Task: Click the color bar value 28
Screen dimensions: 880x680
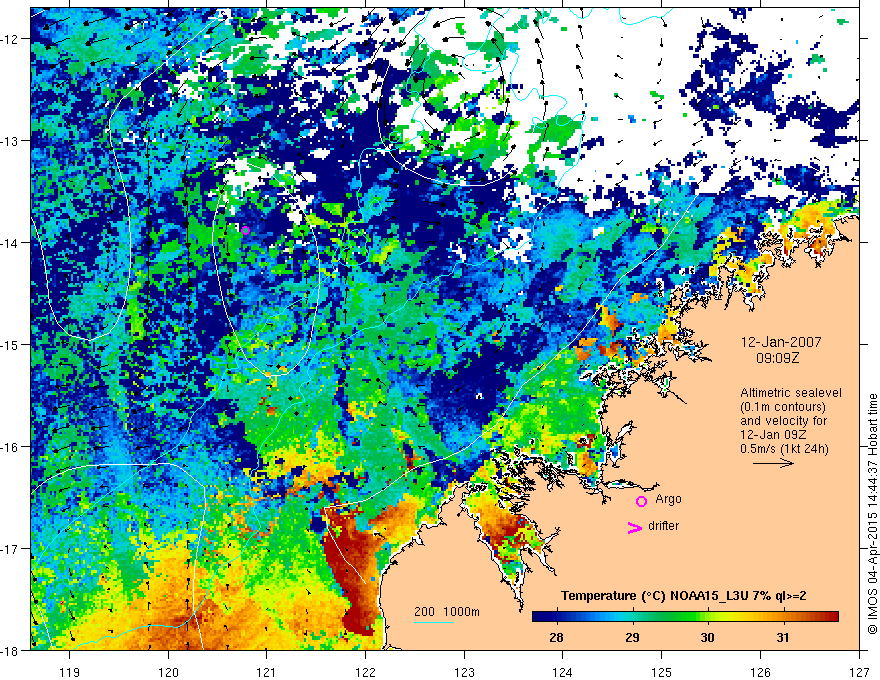Action: [x=556, y=637]
